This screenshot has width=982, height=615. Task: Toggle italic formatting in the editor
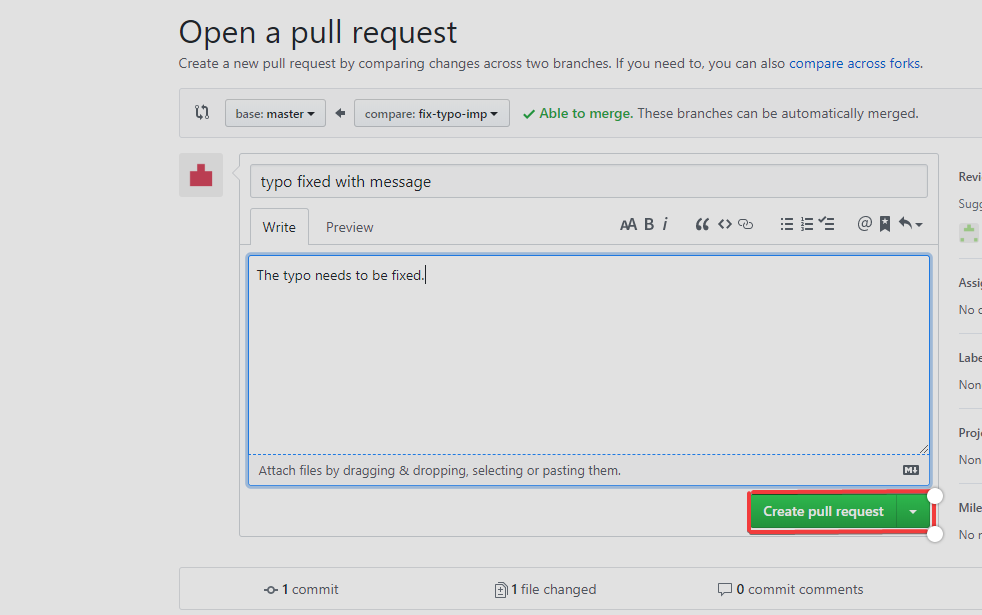tap(667, 224)
